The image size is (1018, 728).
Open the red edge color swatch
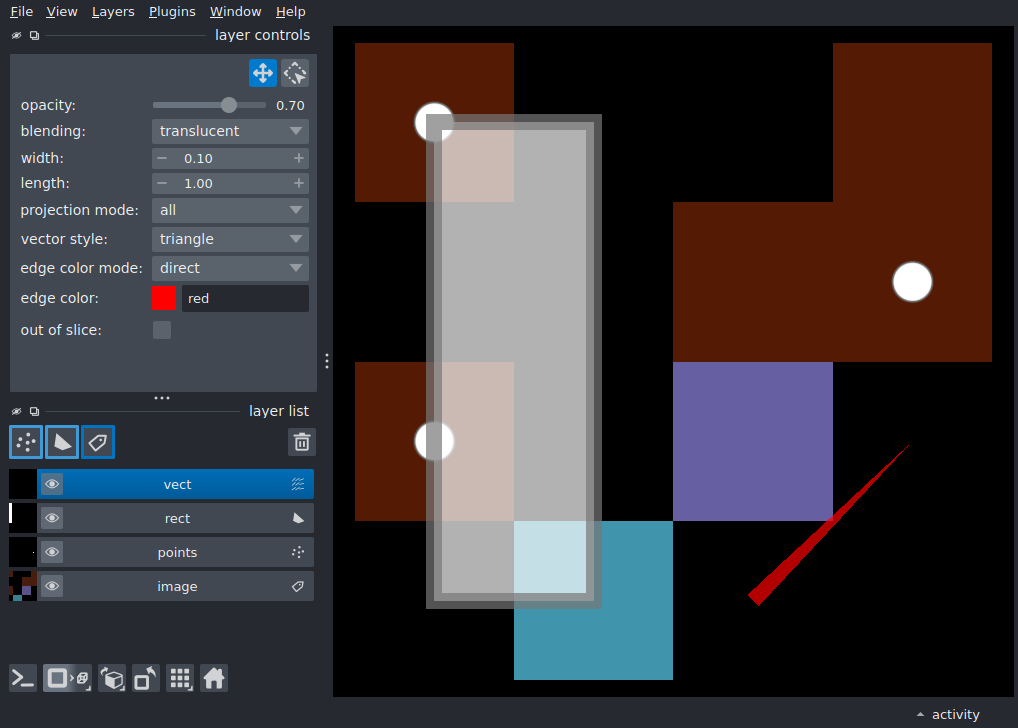pos(164,298)
